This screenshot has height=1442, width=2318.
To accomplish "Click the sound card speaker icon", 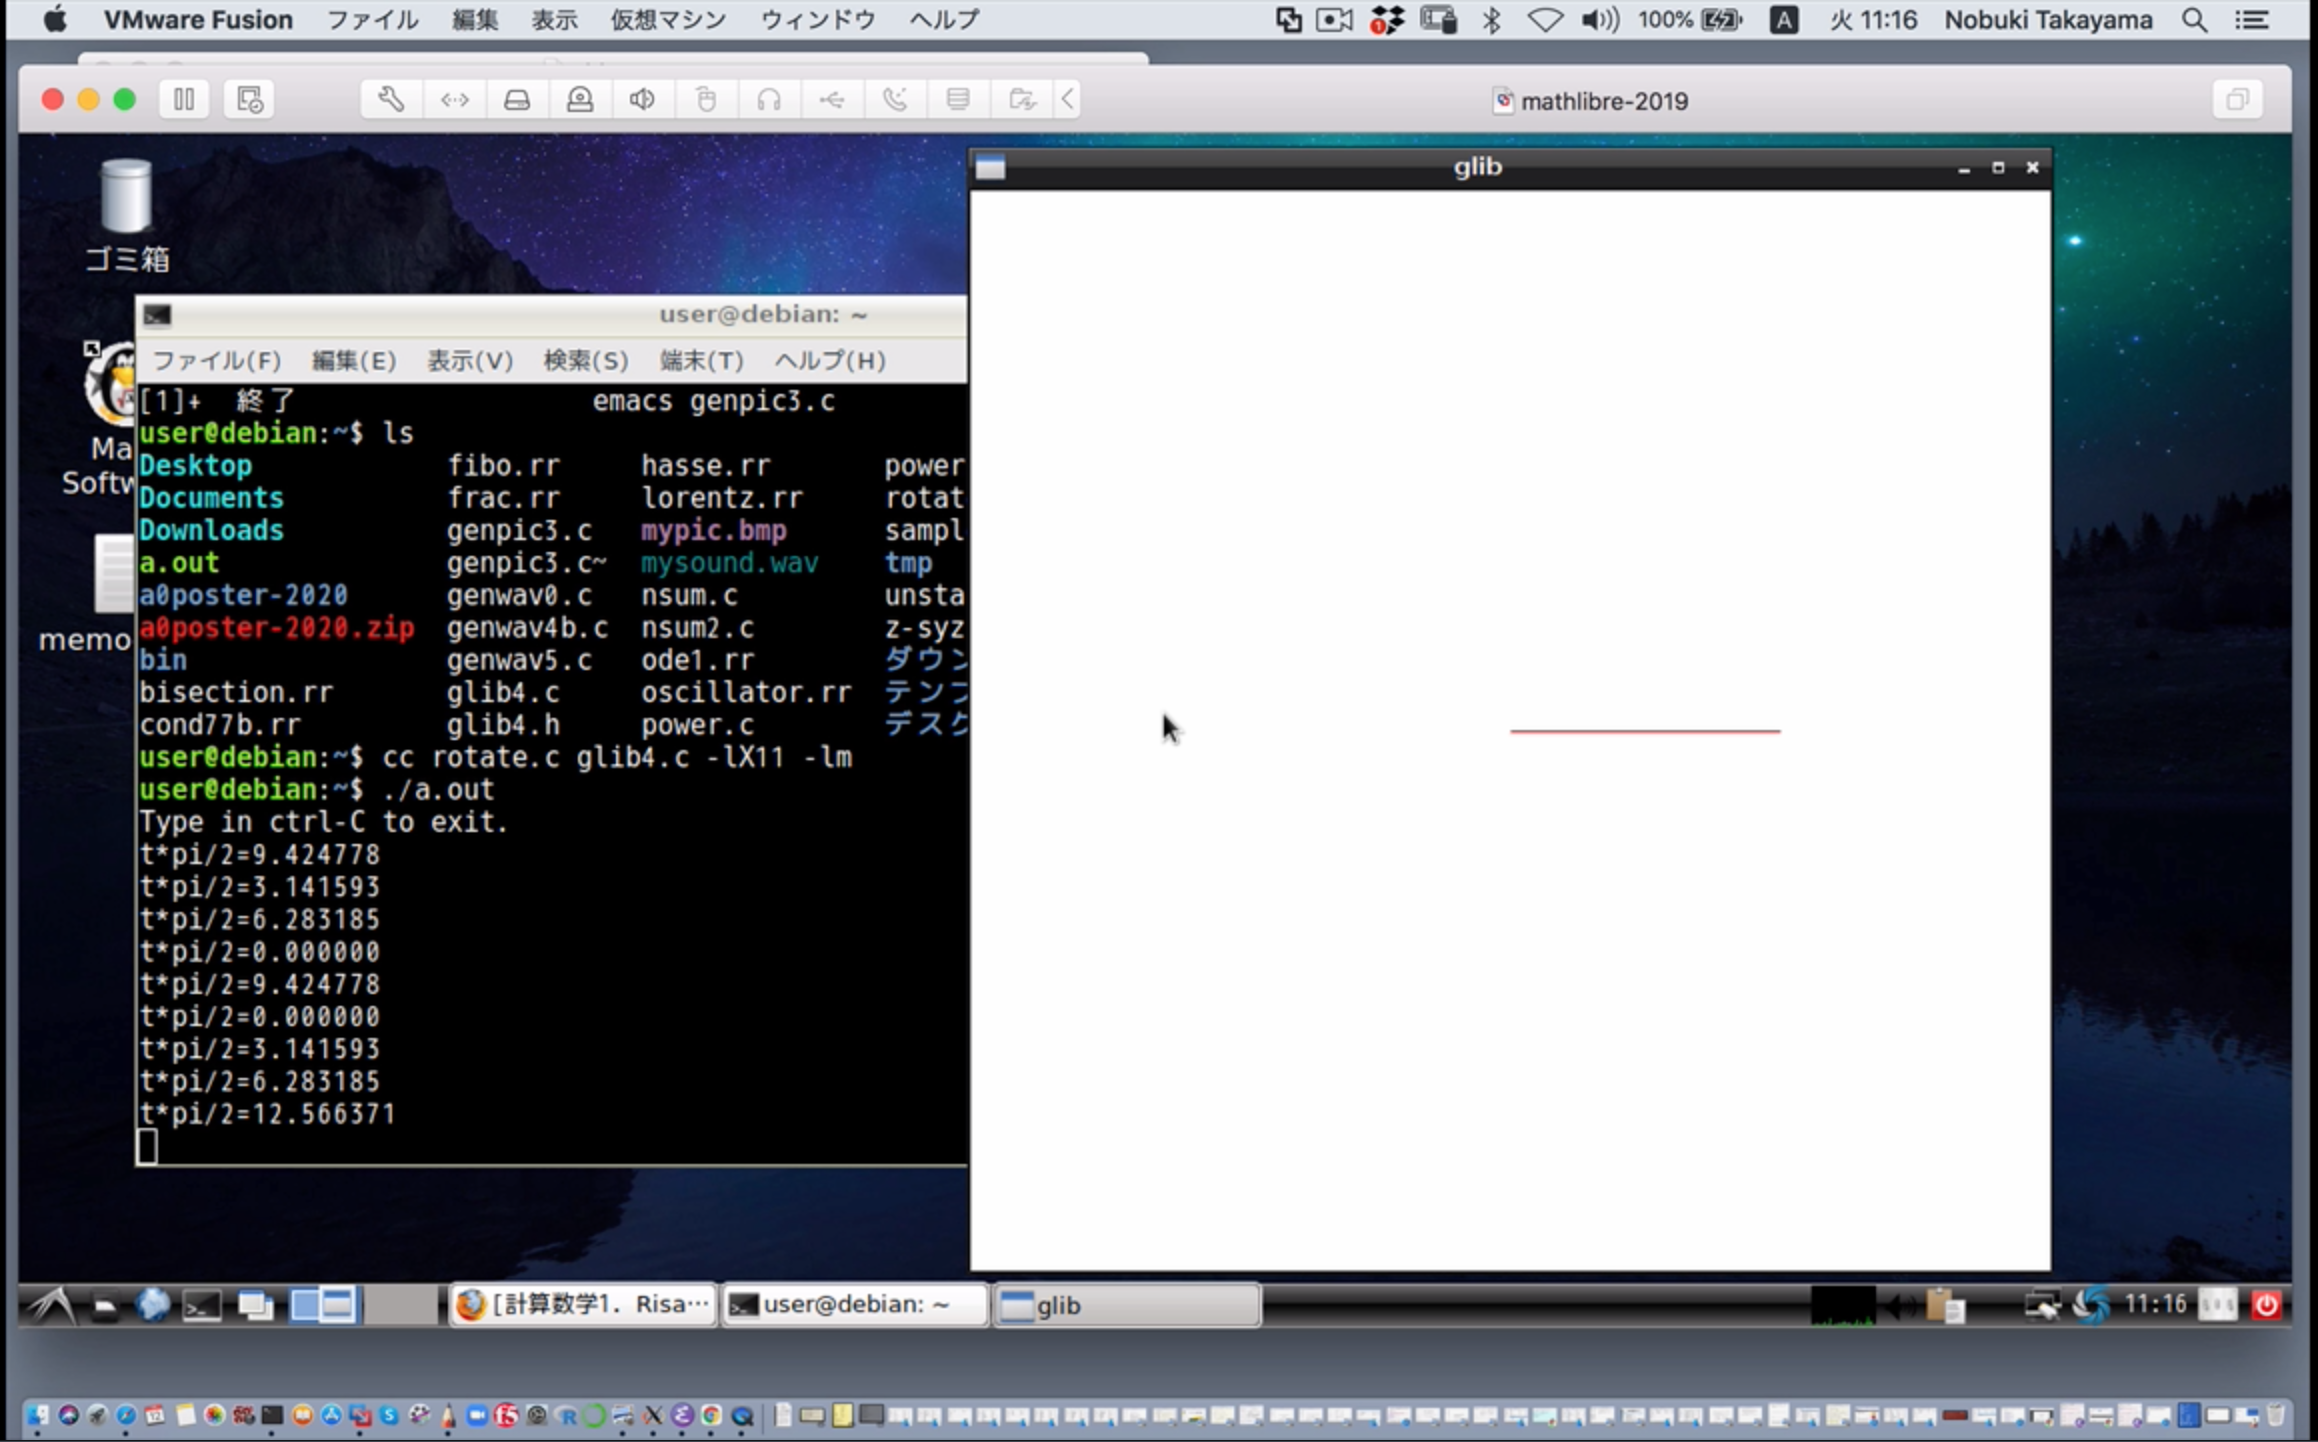I will [x=643, y=99].
